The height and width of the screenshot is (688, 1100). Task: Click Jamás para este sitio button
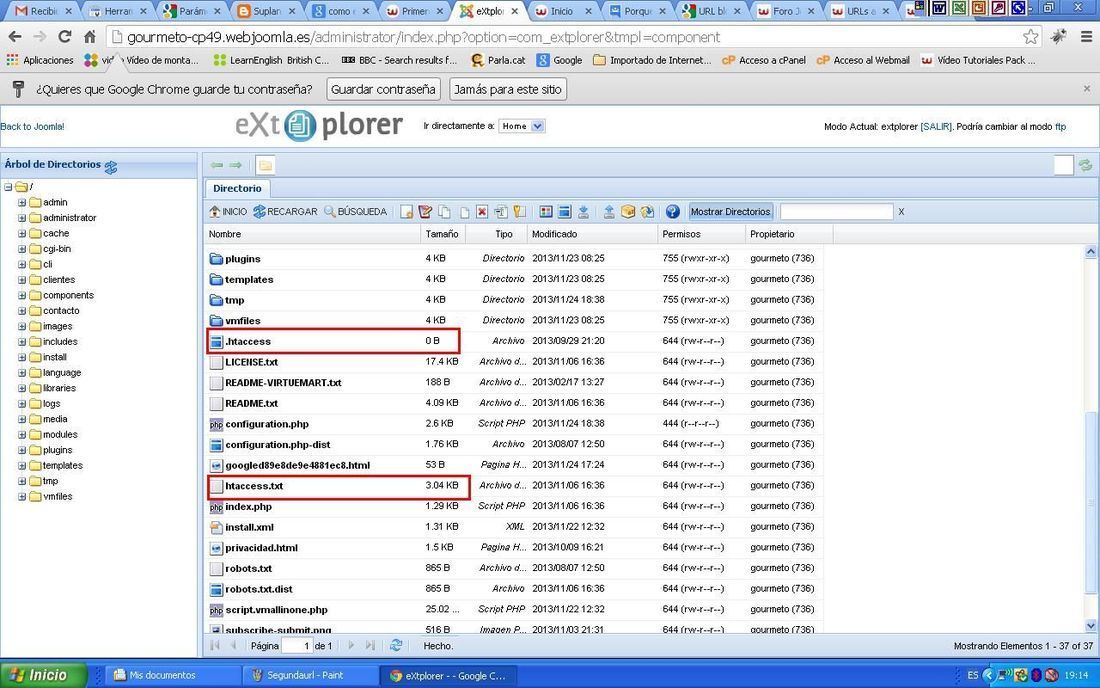(508, 90)
